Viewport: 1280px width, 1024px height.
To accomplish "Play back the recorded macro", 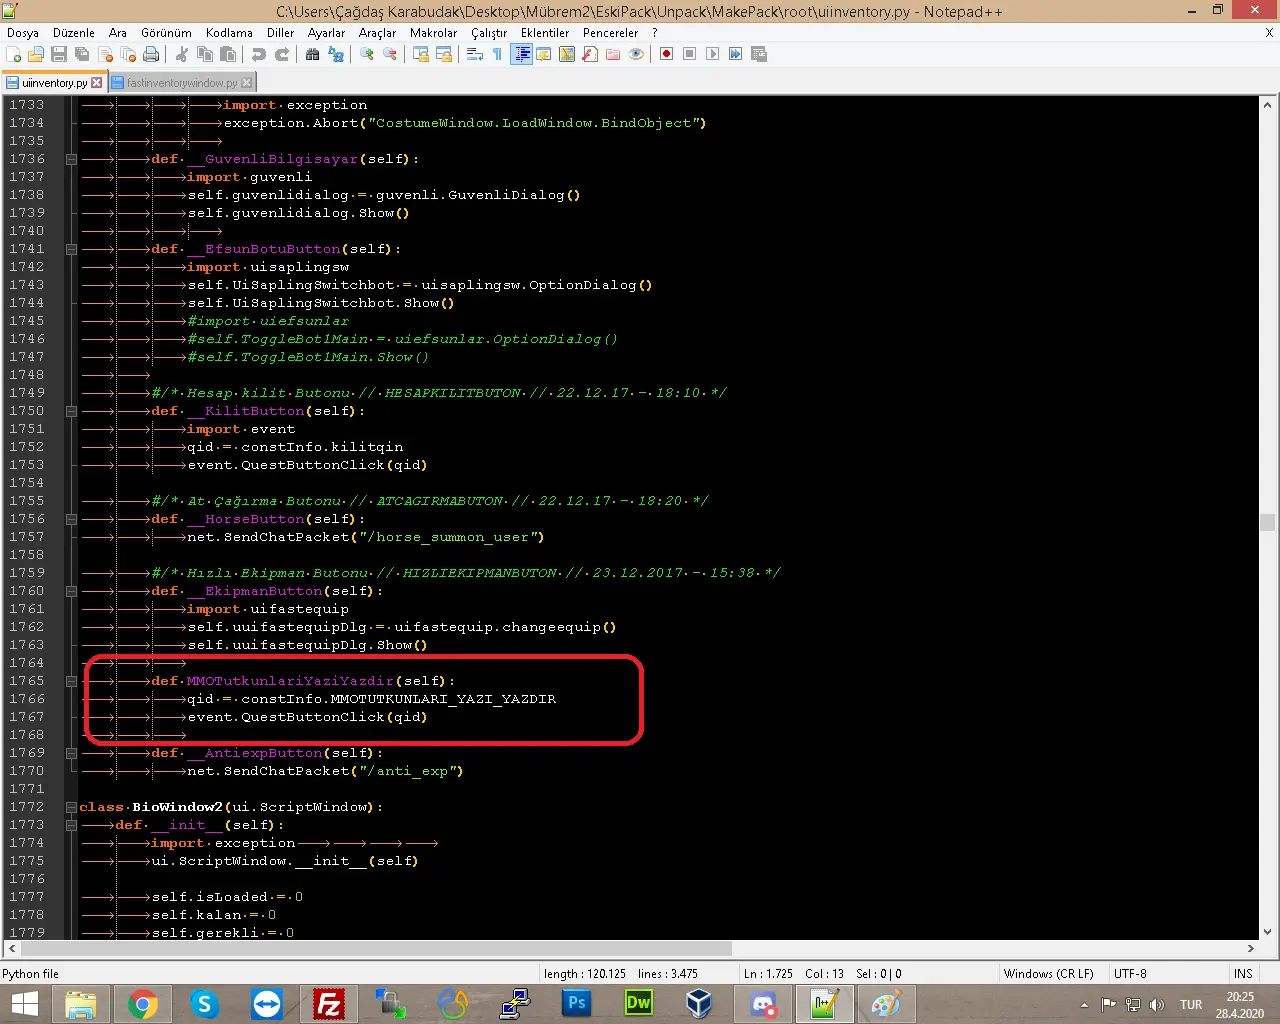I will click(713, 54).
